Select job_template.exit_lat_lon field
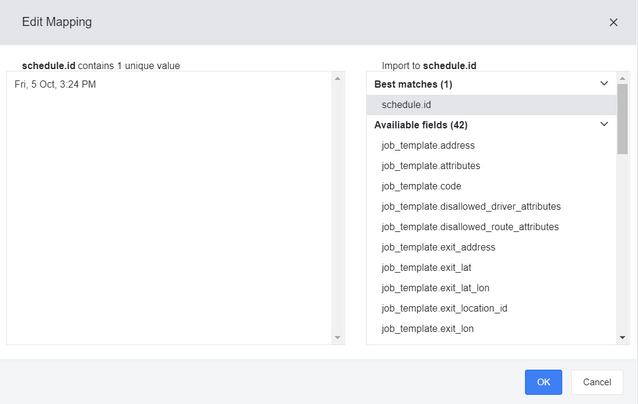The image size is (638, 404). click(435, 288)
